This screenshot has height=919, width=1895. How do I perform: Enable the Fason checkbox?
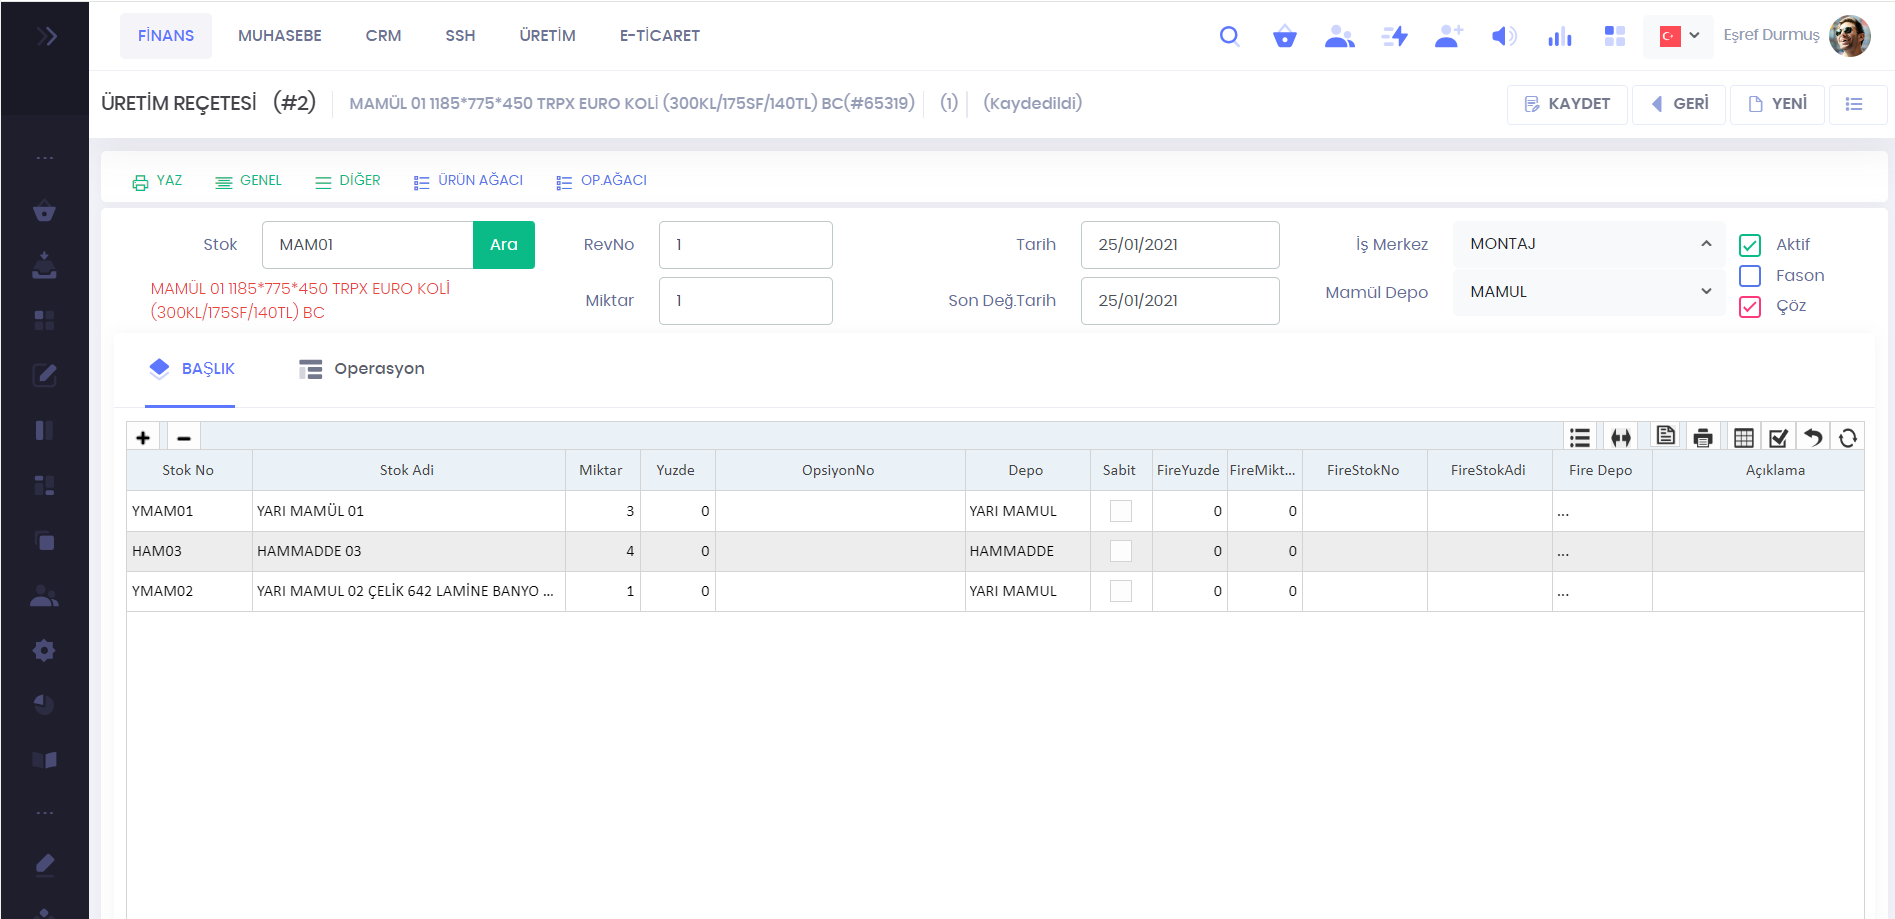click(x=1750, y=276)
